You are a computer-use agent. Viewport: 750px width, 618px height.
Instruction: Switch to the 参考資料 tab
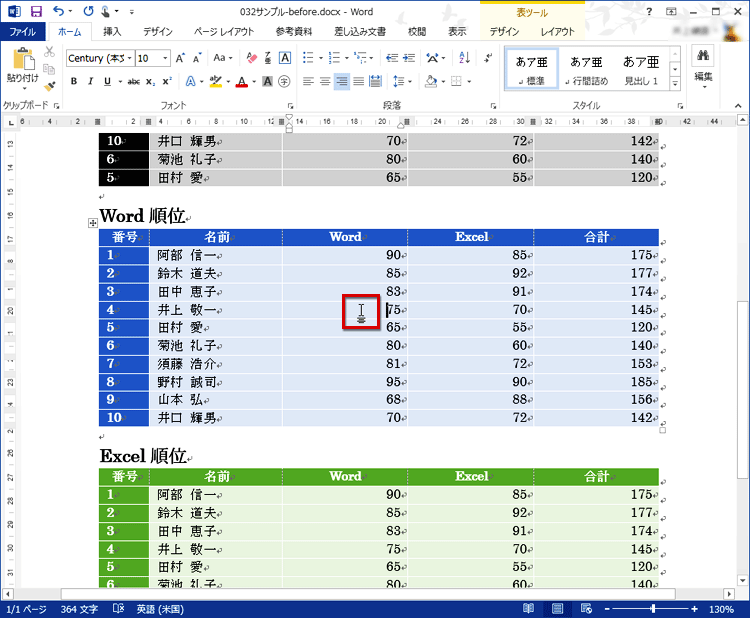pyautogui.click(x=294, y=32)
